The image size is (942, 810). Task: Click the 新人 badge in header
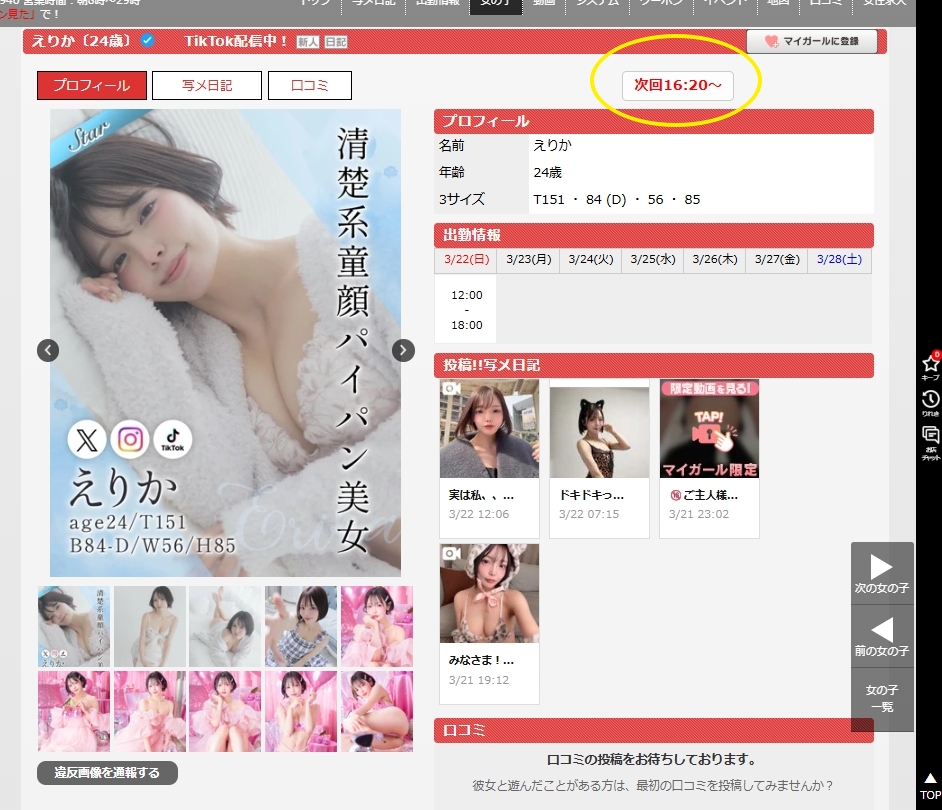click(308, 42)
